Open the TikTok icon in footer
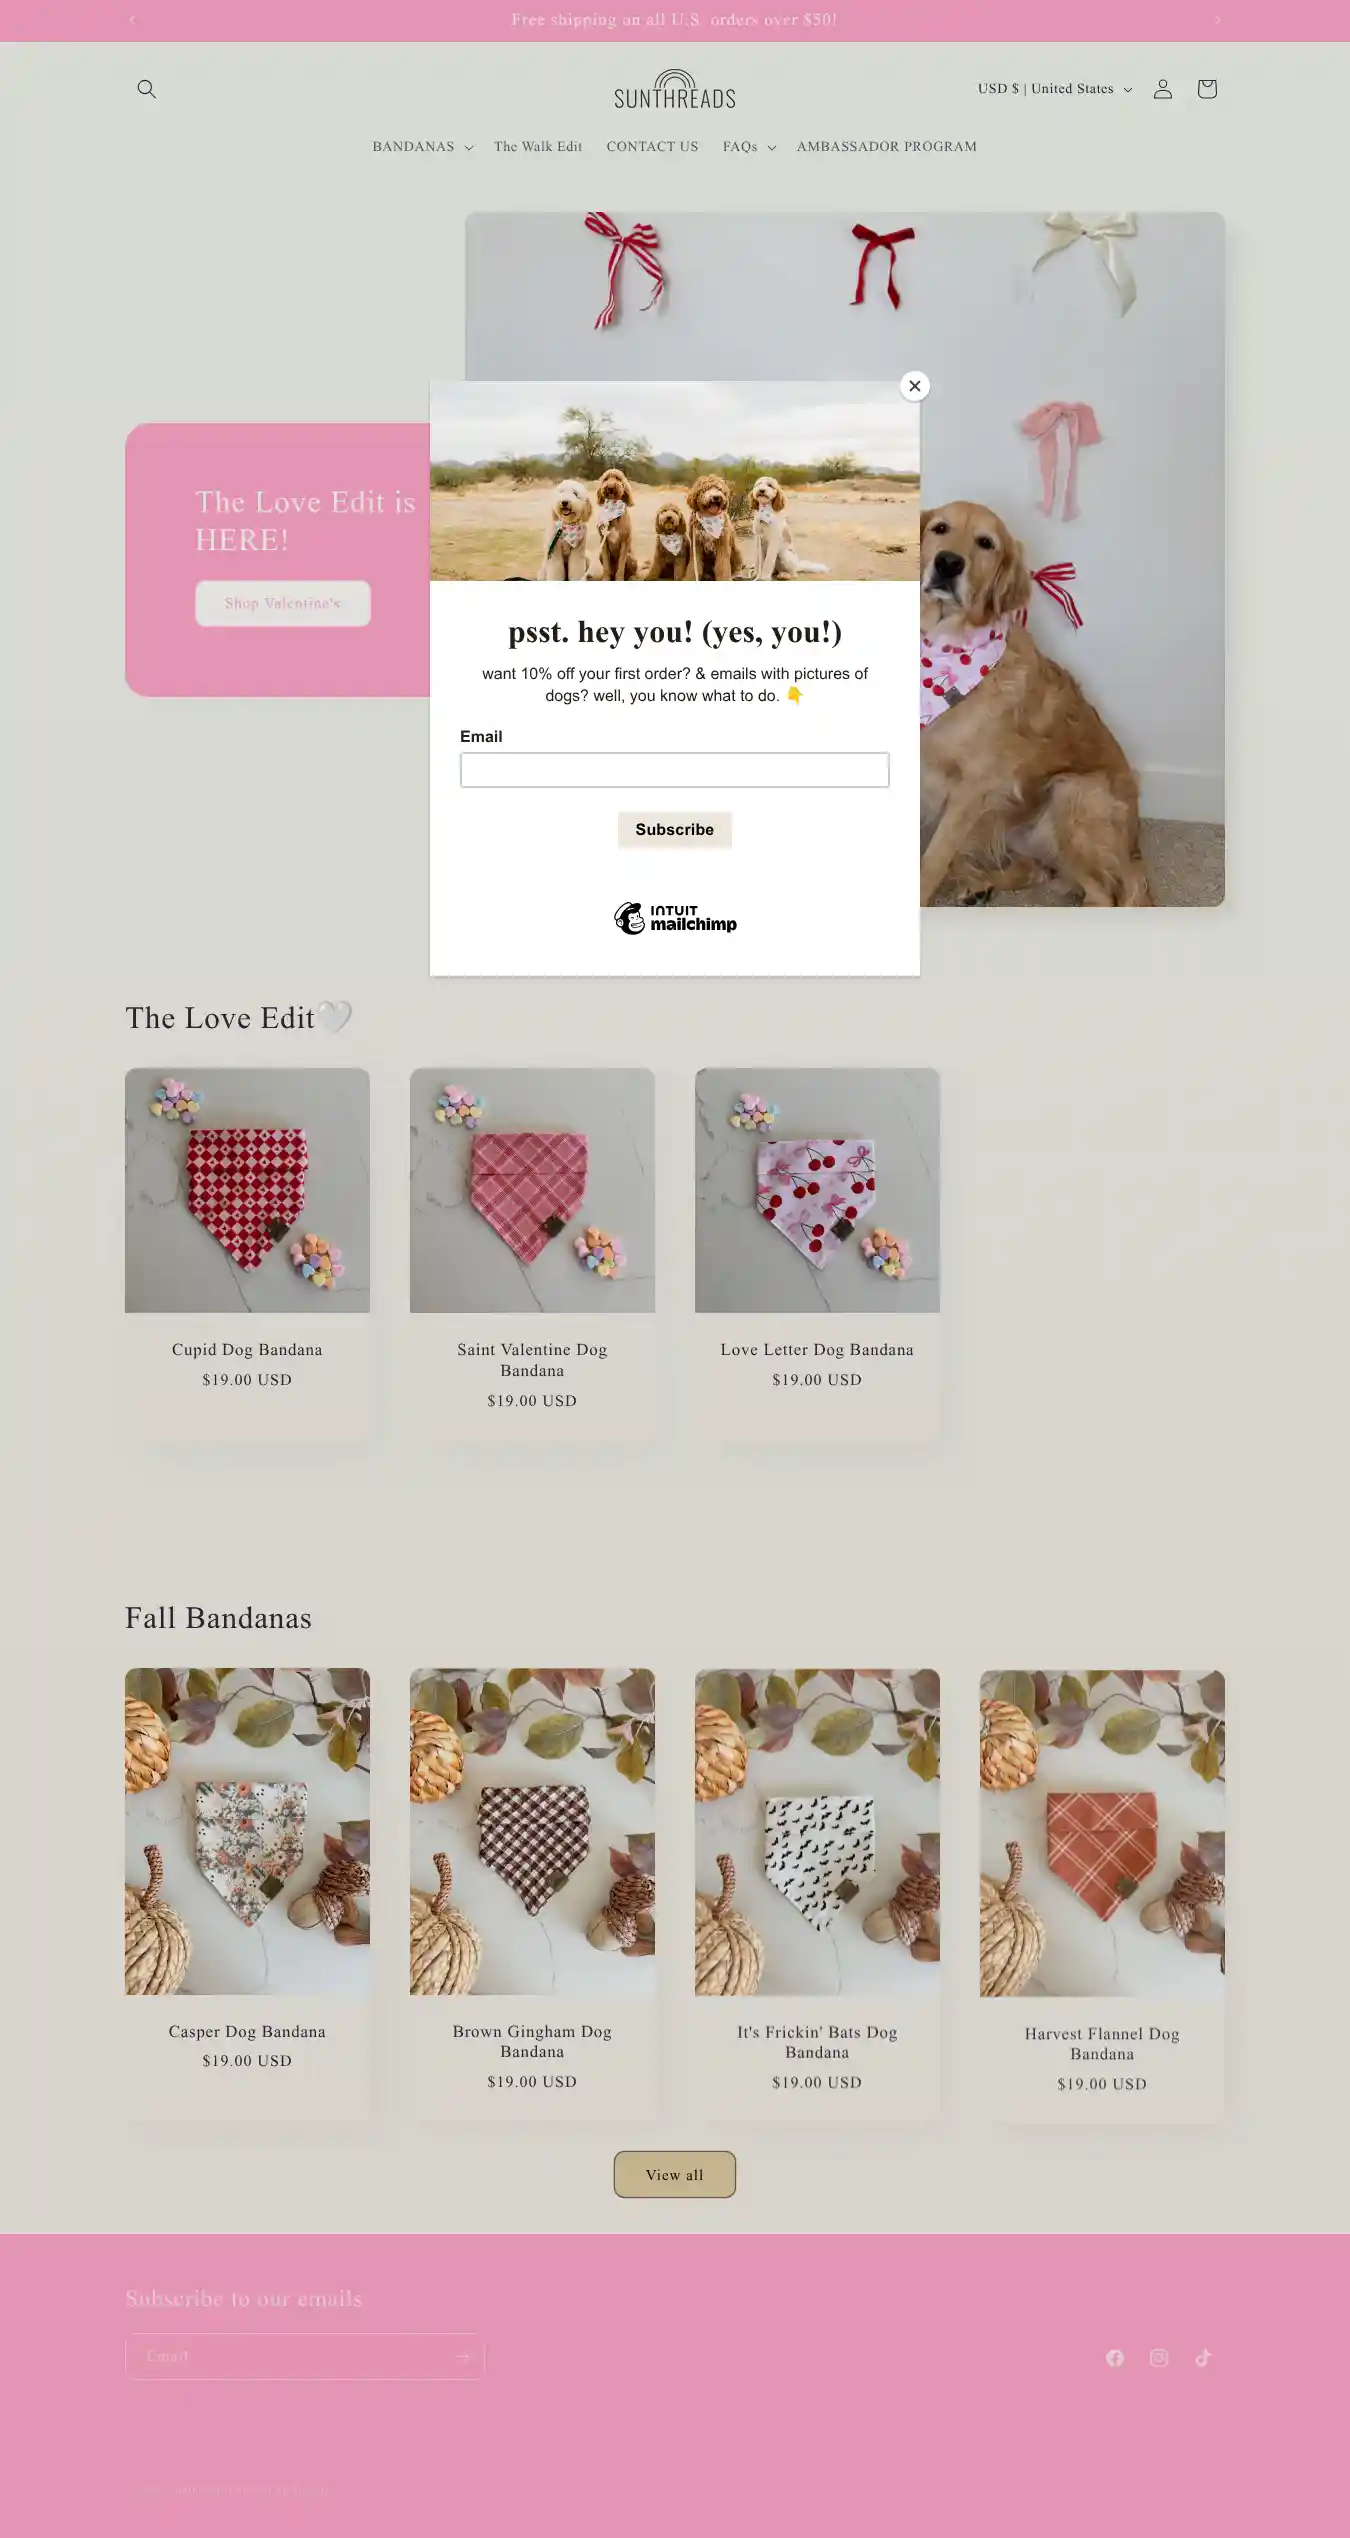 click(x=1203, y=2358)
